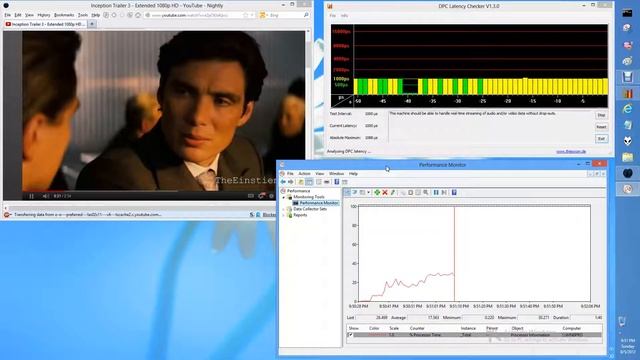
Task: Click the Counter column header
Action: 417,328
